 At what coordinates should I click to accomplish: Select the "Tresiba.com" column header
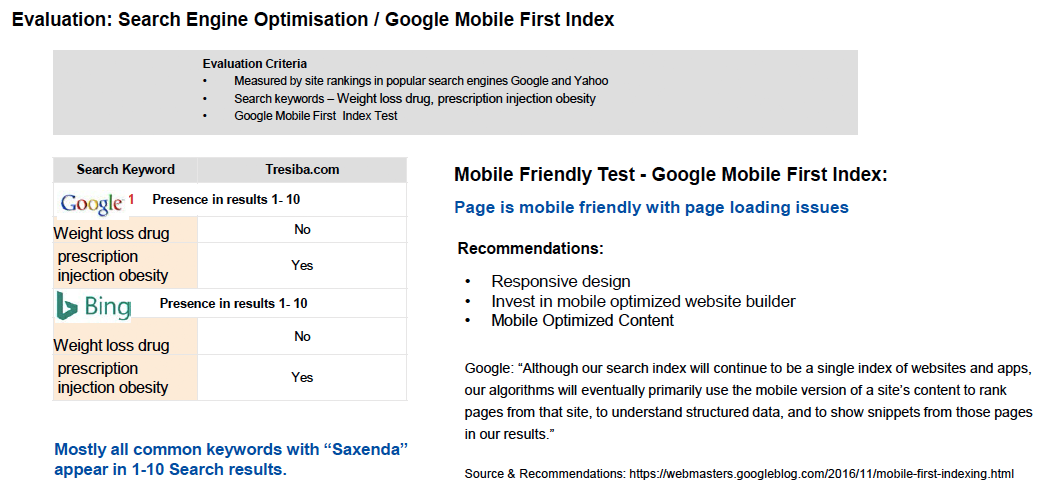pos(302,170)
